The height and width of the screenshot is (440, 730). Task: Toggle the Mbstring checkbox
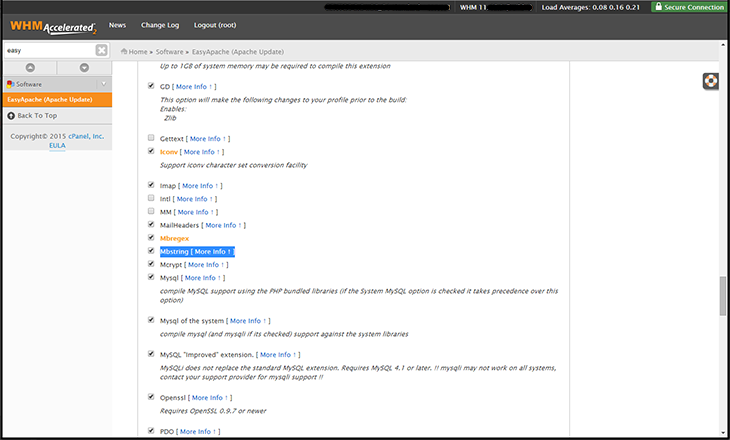(x=151, y=250)
